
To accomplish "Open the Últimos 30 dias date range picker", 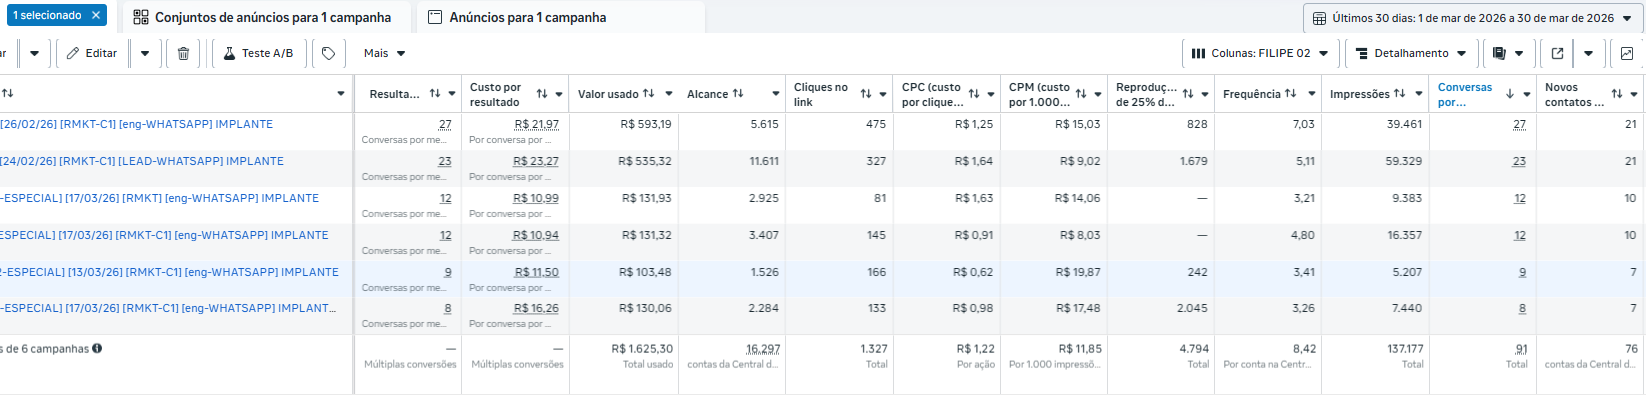I will pyautogui.click(x=1472, y=18).
